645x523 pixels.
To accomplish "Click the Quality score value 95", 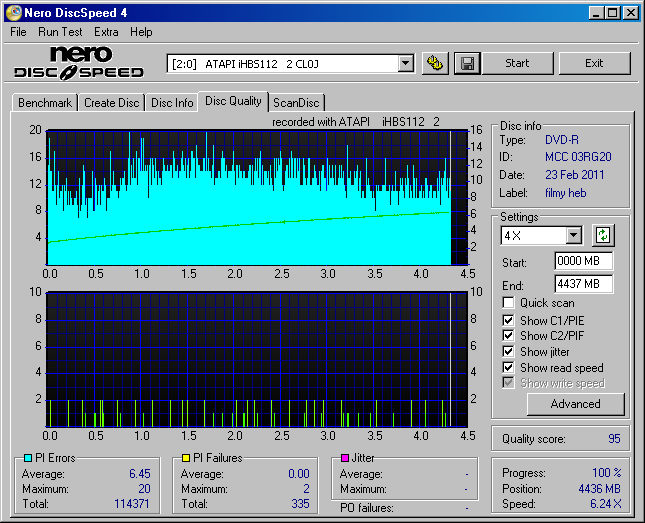I will pos(614,439).
